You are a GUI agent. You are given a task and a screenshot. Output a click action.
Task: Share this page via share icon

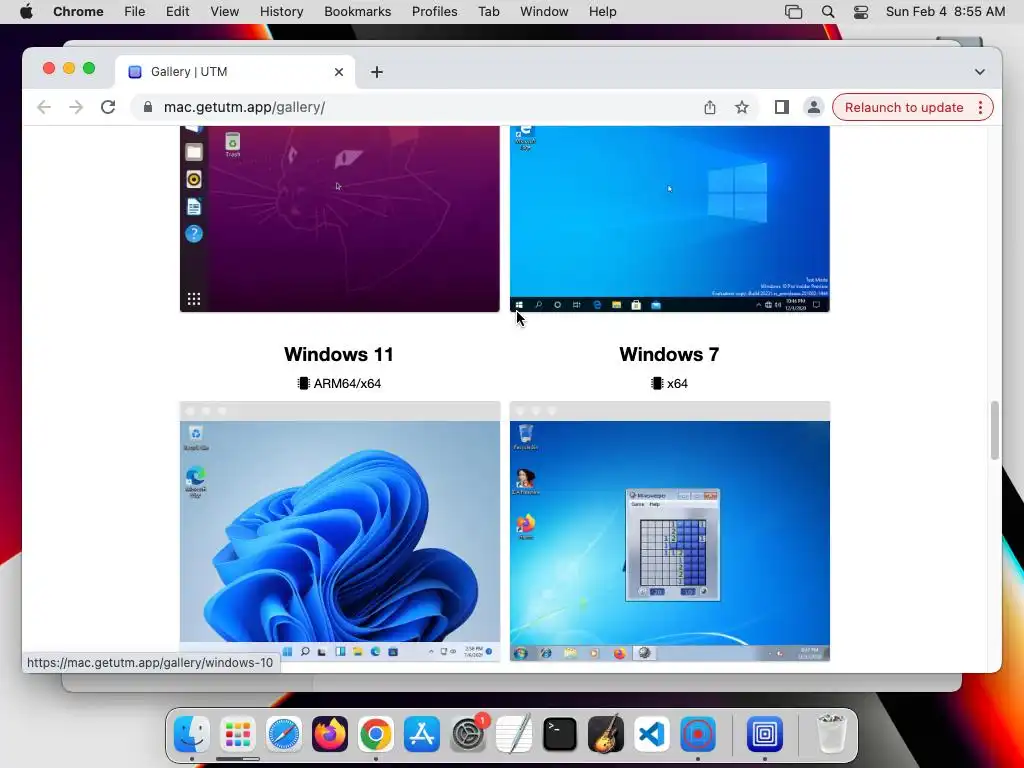pyautogui.click(x=710, y=107)
